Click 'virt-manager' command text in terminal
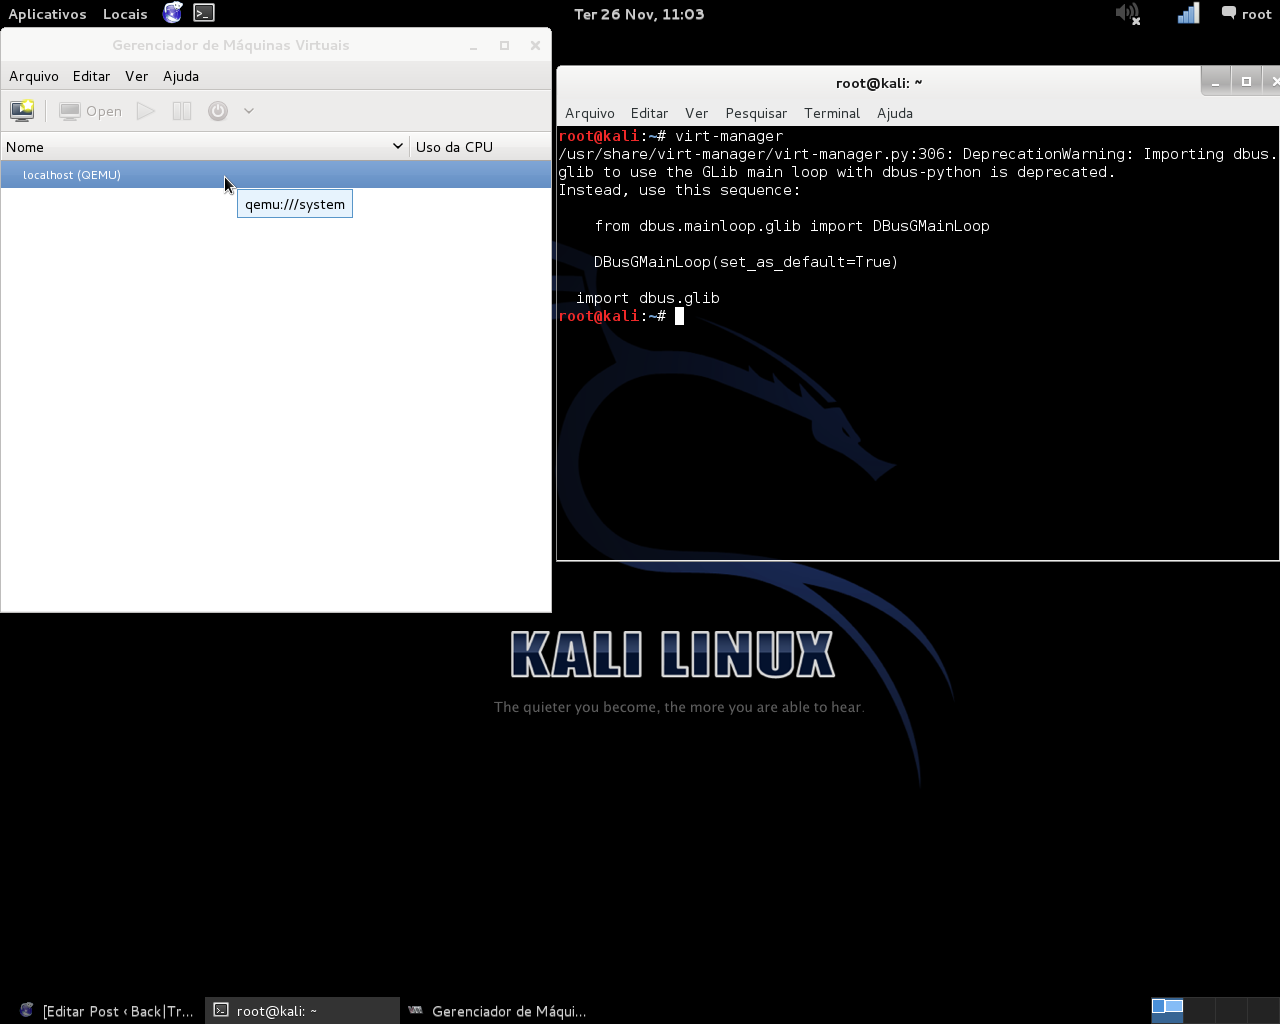Screen dimensions: 1280x1024 (729, 136)
